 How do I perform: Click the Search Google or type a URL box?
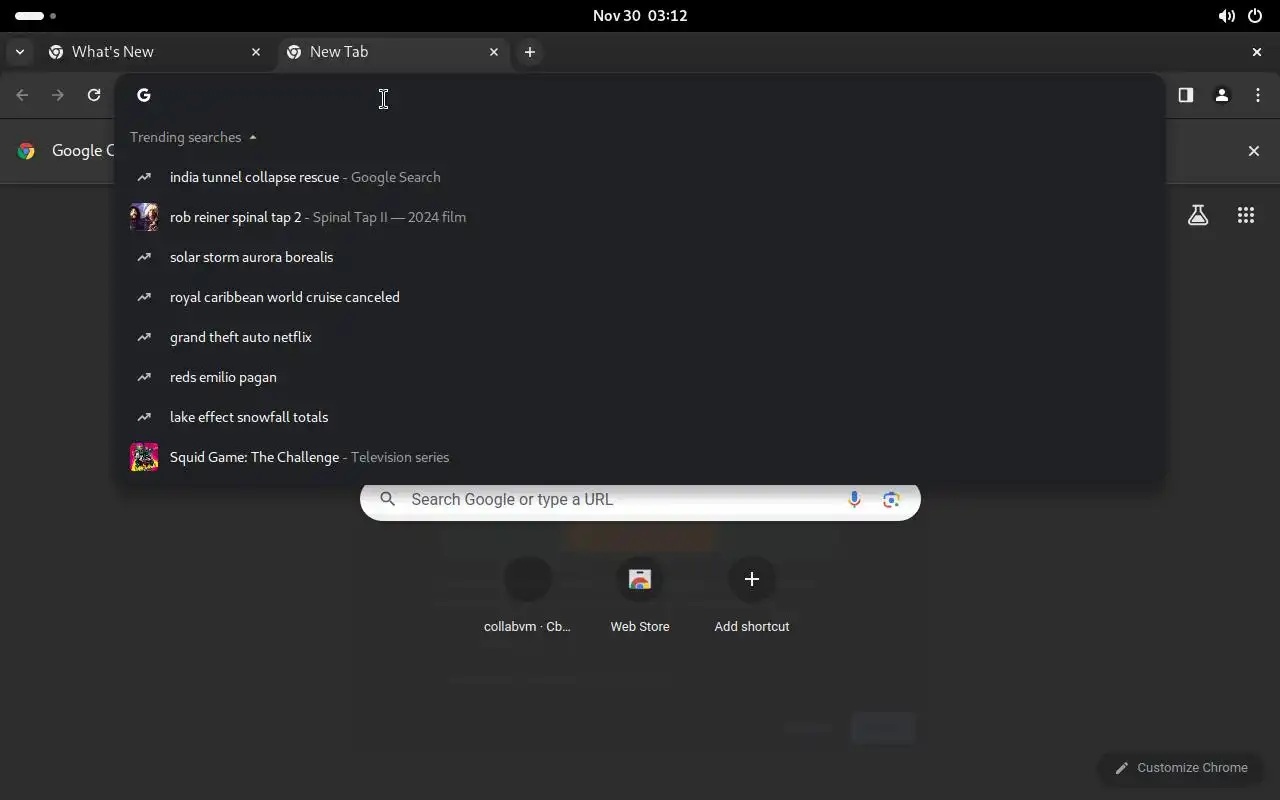click(640, 499)
